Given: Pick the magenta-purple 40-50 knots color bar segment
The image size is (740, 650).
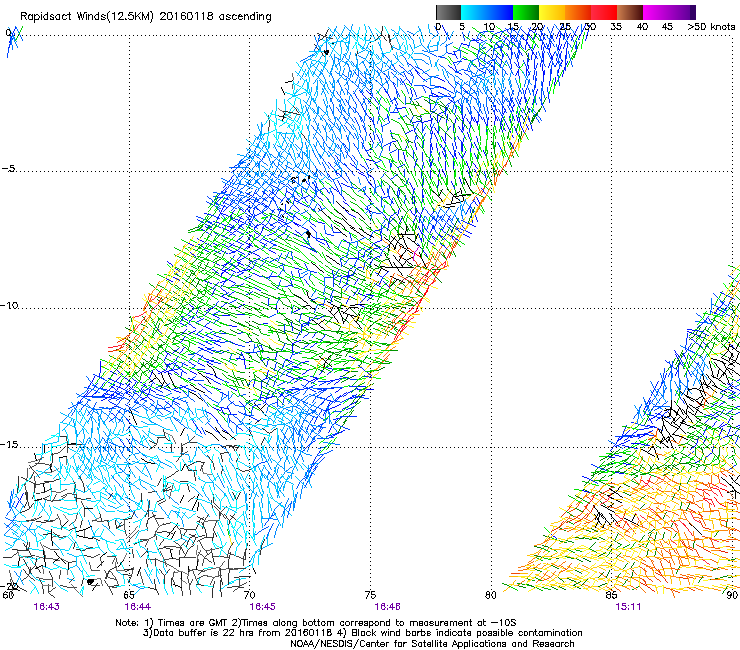Looking at the screenshot, I should [x=669, y=12].
